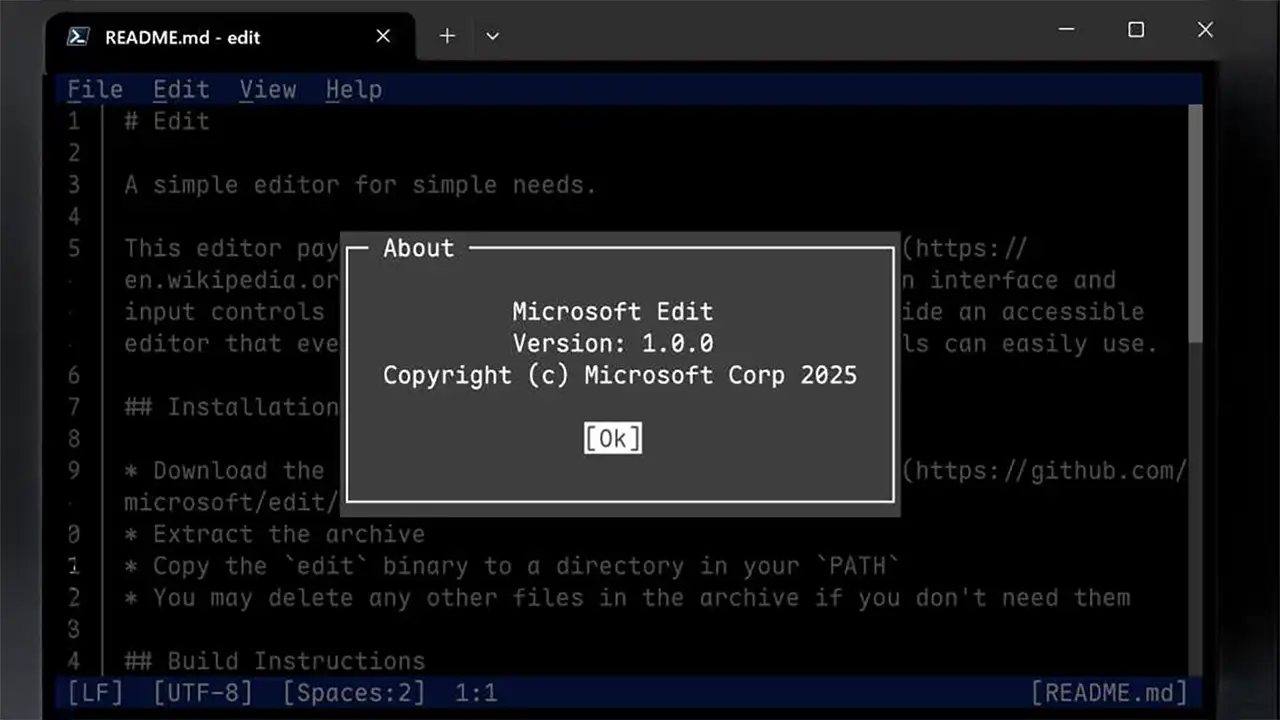Open the View menu
The width and height of the screenshot is (1280, 720).
pyautogui.click(x=267, y=90)
